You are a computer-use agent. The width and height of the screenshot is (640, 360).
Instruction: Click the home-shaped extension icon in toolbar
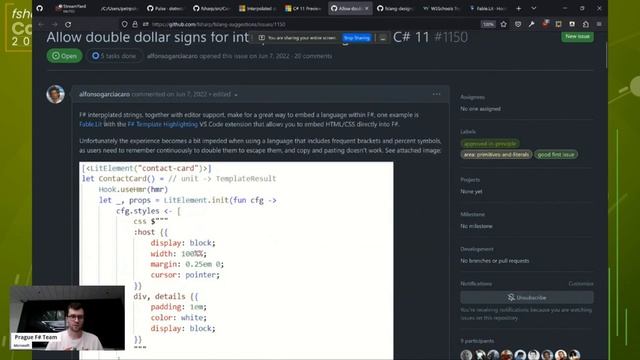(x=586, y=24)
